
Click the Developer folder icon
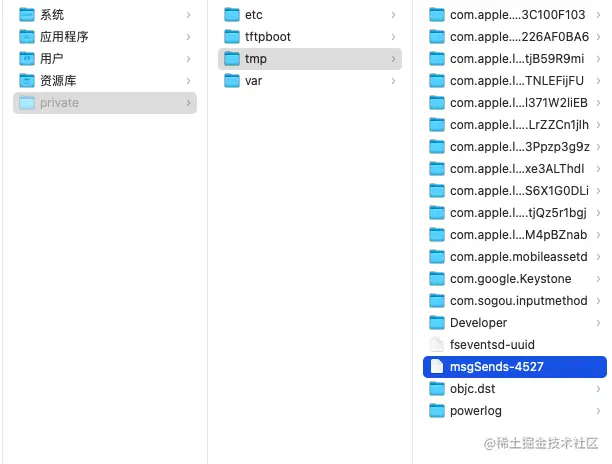coord(437,323)
